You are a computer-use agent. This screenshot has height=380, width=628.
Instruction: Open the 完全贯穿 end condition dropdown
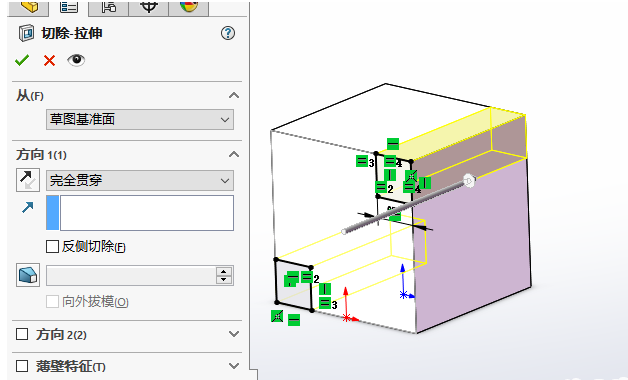pyautogui.click(x=140, y=181)
